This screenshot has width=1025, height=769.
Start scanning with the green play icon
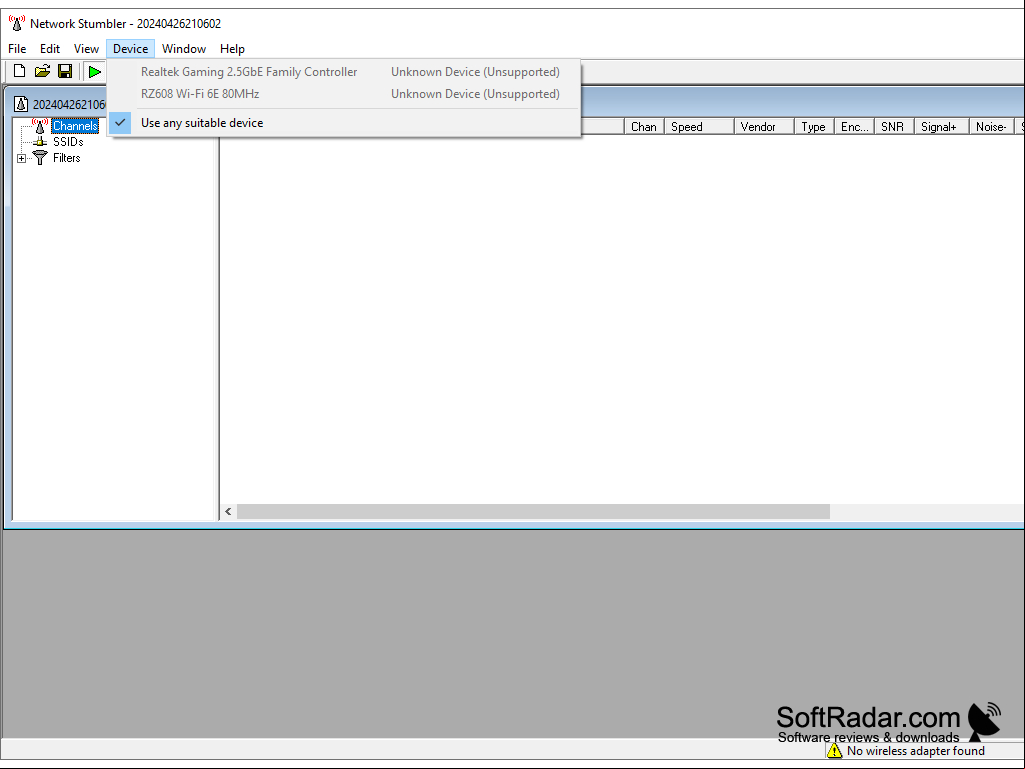click(95, 71)
